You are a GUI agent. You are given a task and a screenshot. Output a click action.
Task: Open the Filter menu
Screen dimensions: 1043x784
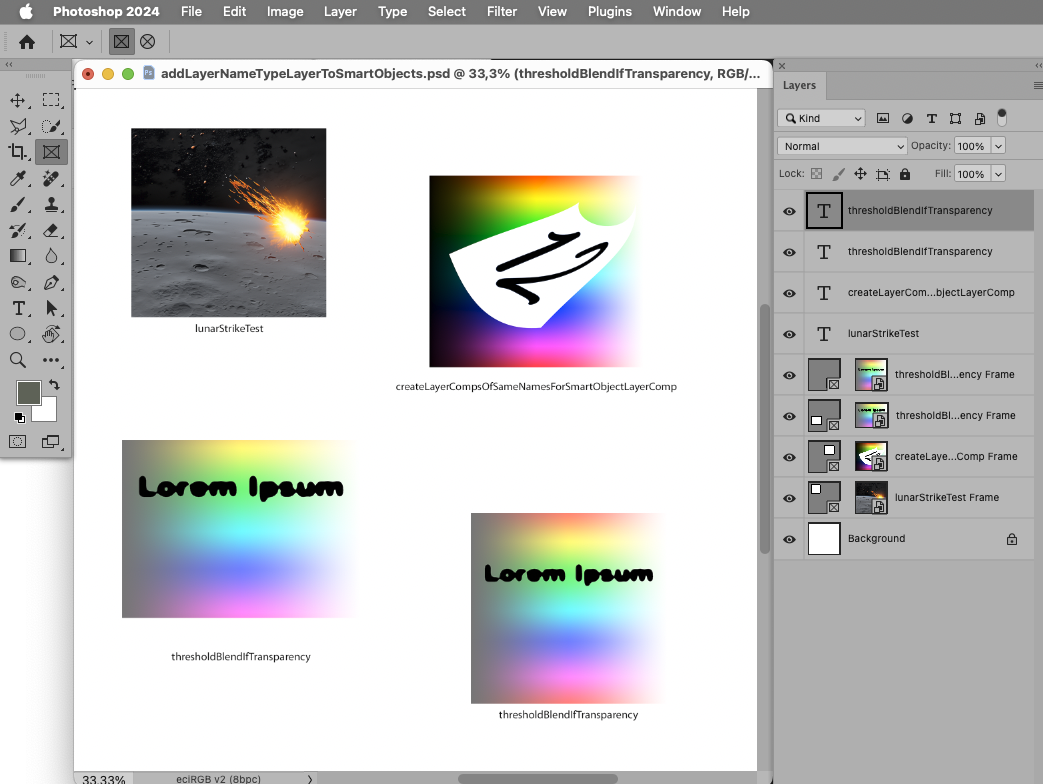pos(501,11)
